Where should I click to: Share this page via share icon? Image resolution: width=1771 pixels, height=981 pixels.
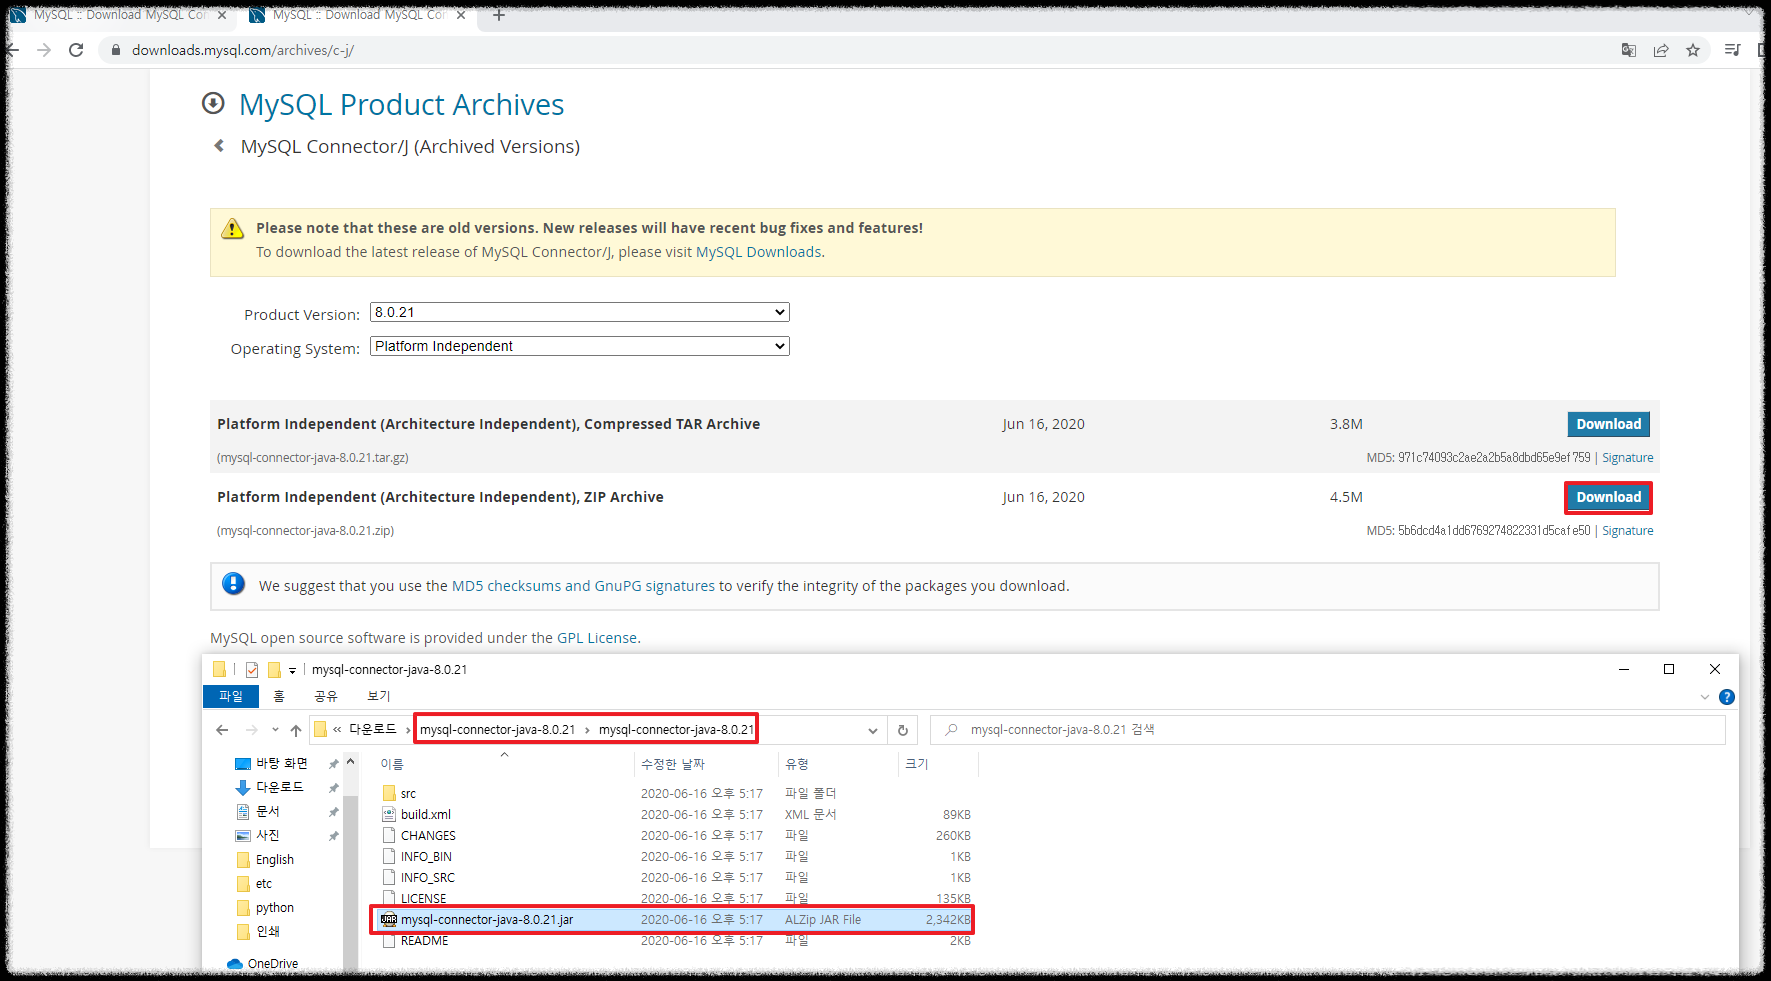tap(1661, 50)
